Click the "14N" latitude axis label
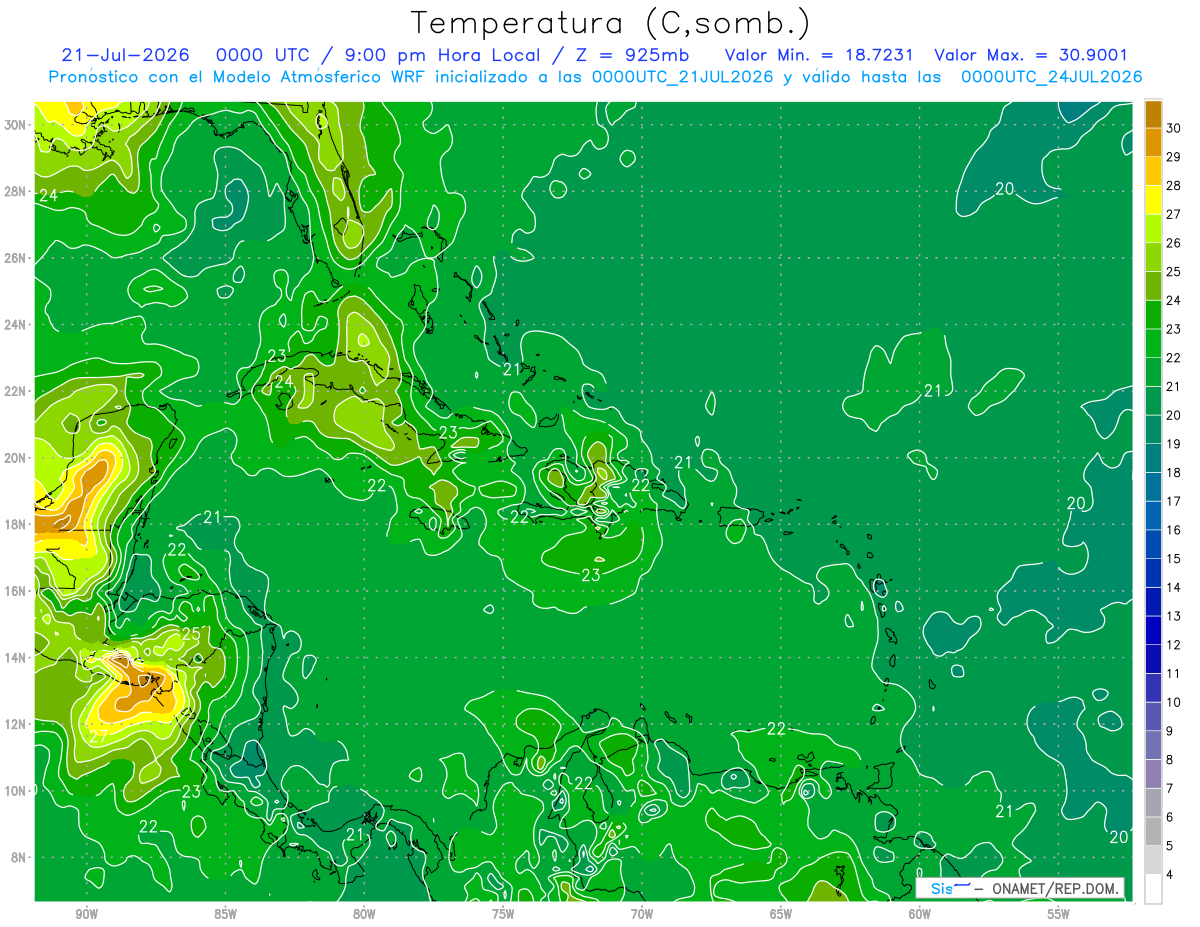1200x927 pixels. point(15,658)
